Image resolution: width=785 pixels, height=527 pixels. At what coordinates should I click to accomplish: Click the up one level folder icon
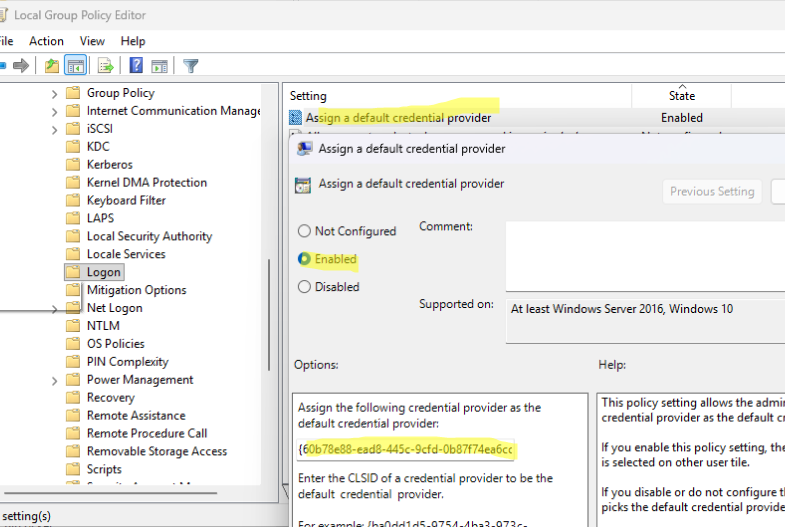(52, 66)
